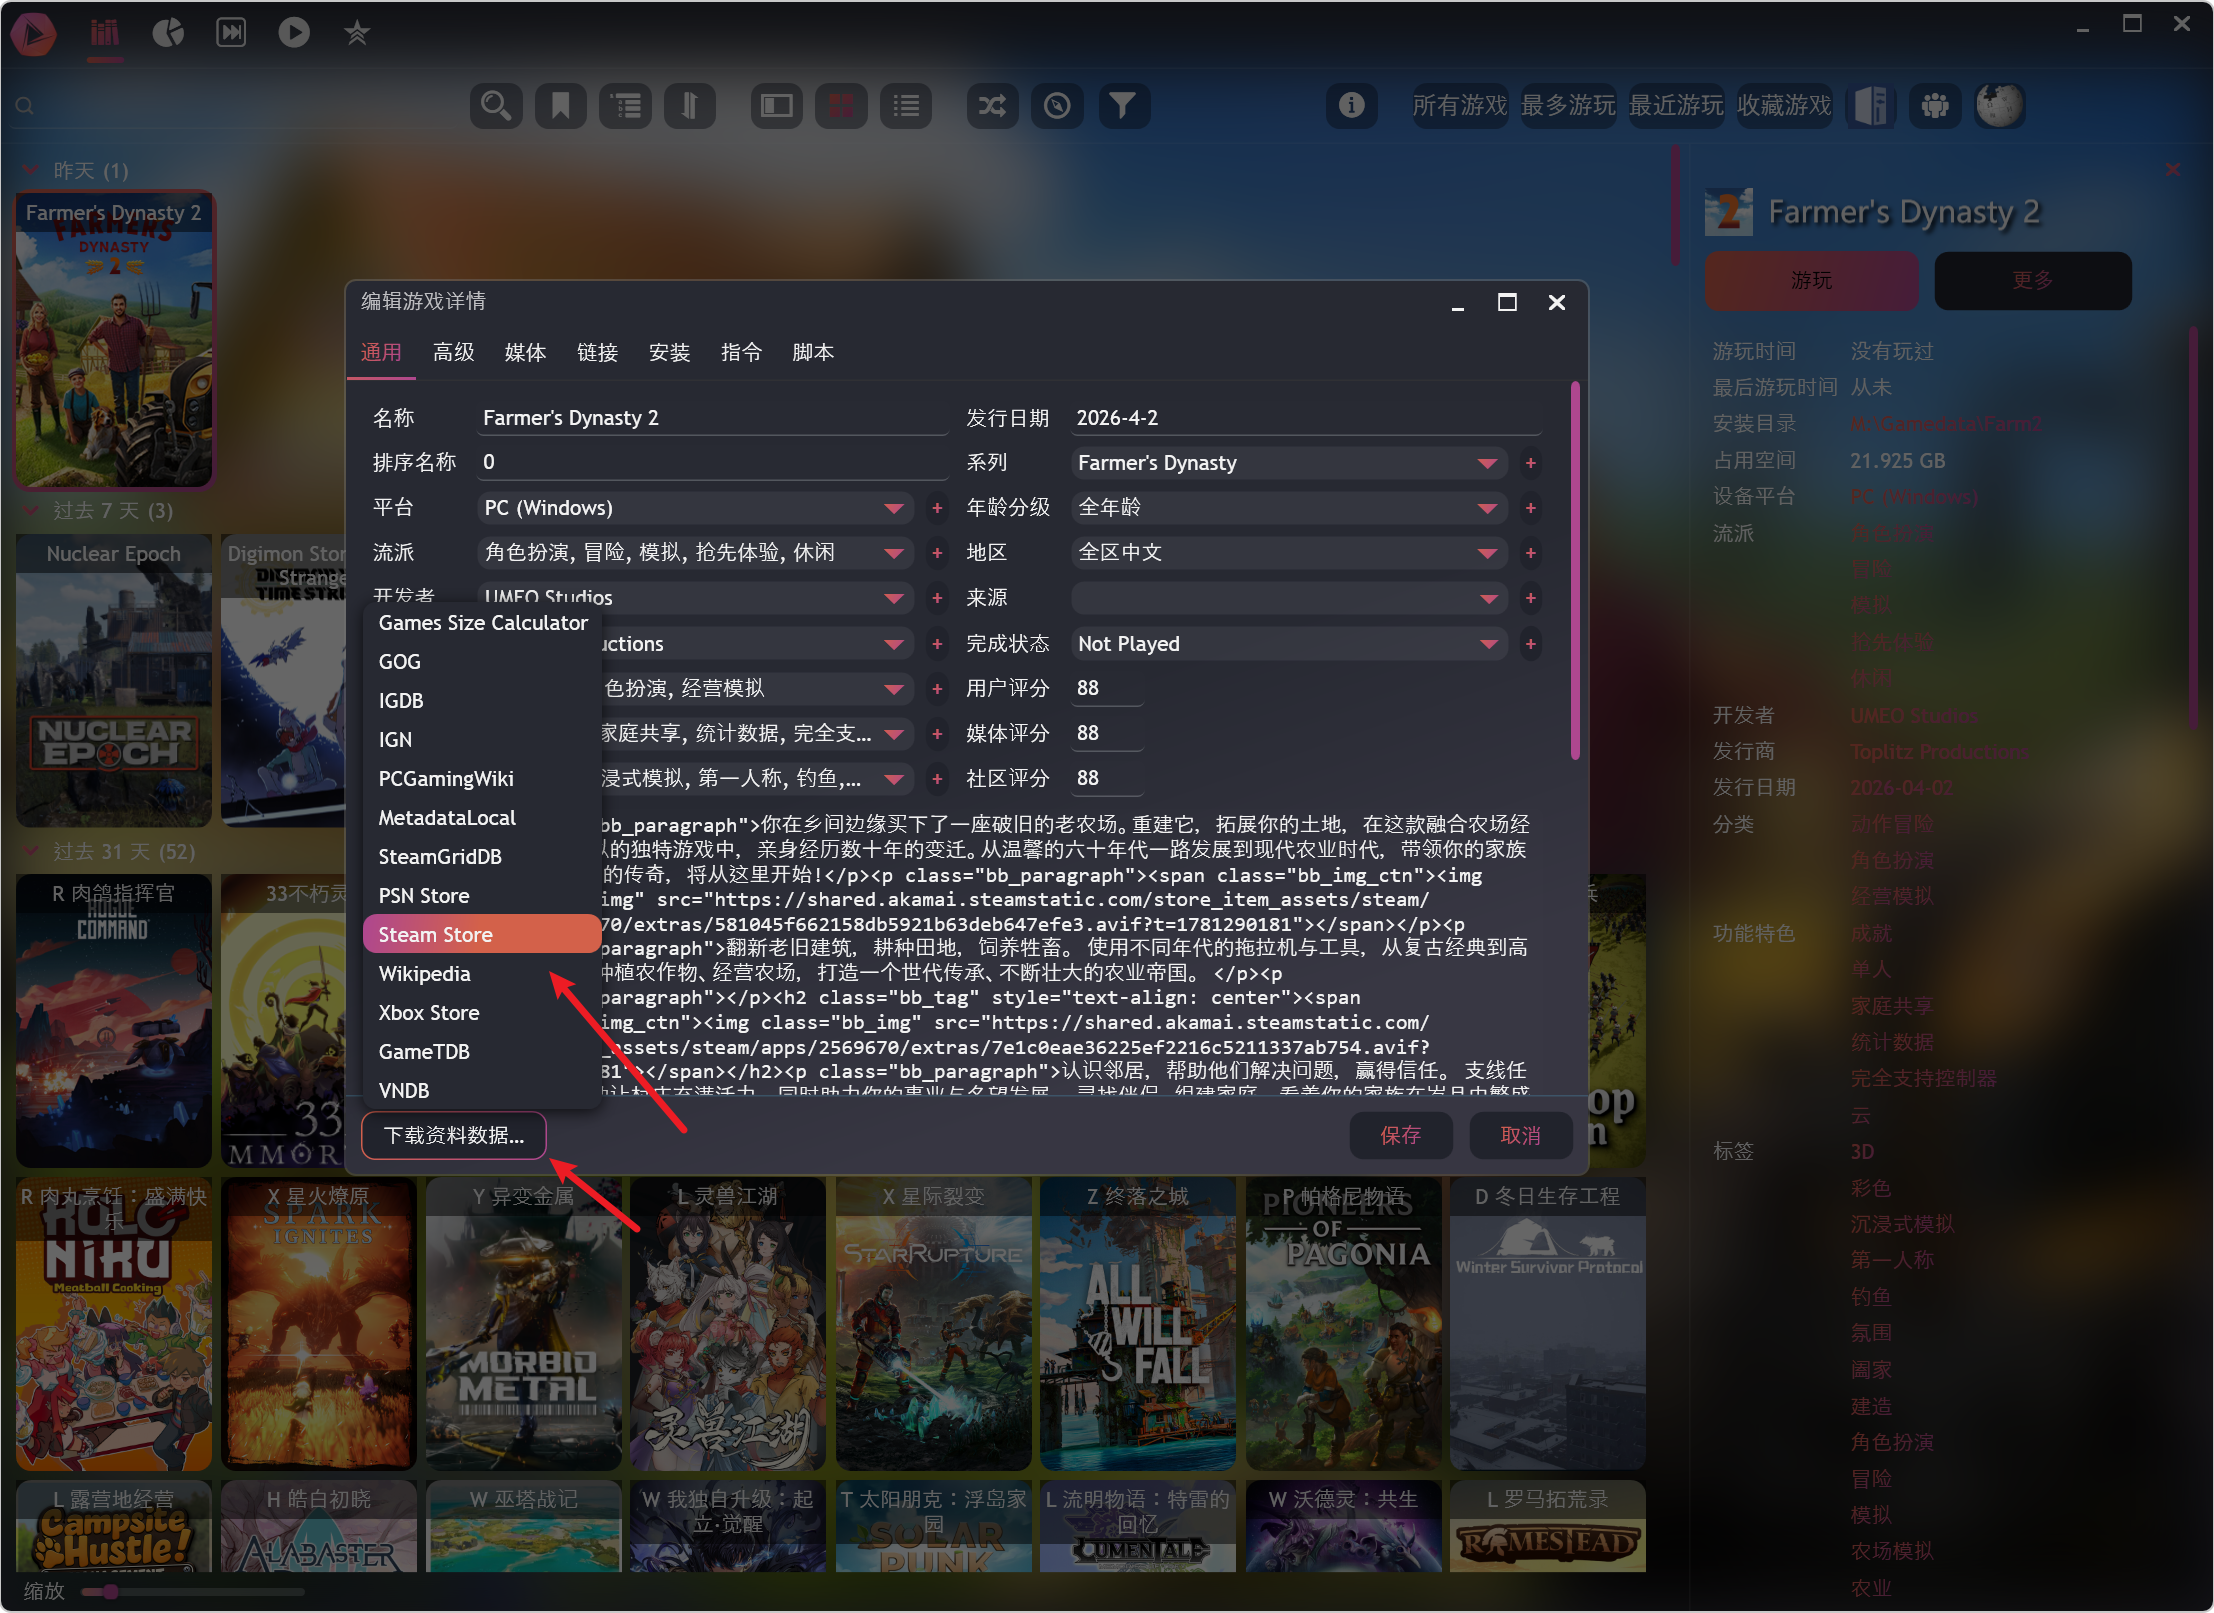Expand the UMEO Studios developer dropdown
This screenshot has height=1613, width=2214.
[x=894, y=598]
